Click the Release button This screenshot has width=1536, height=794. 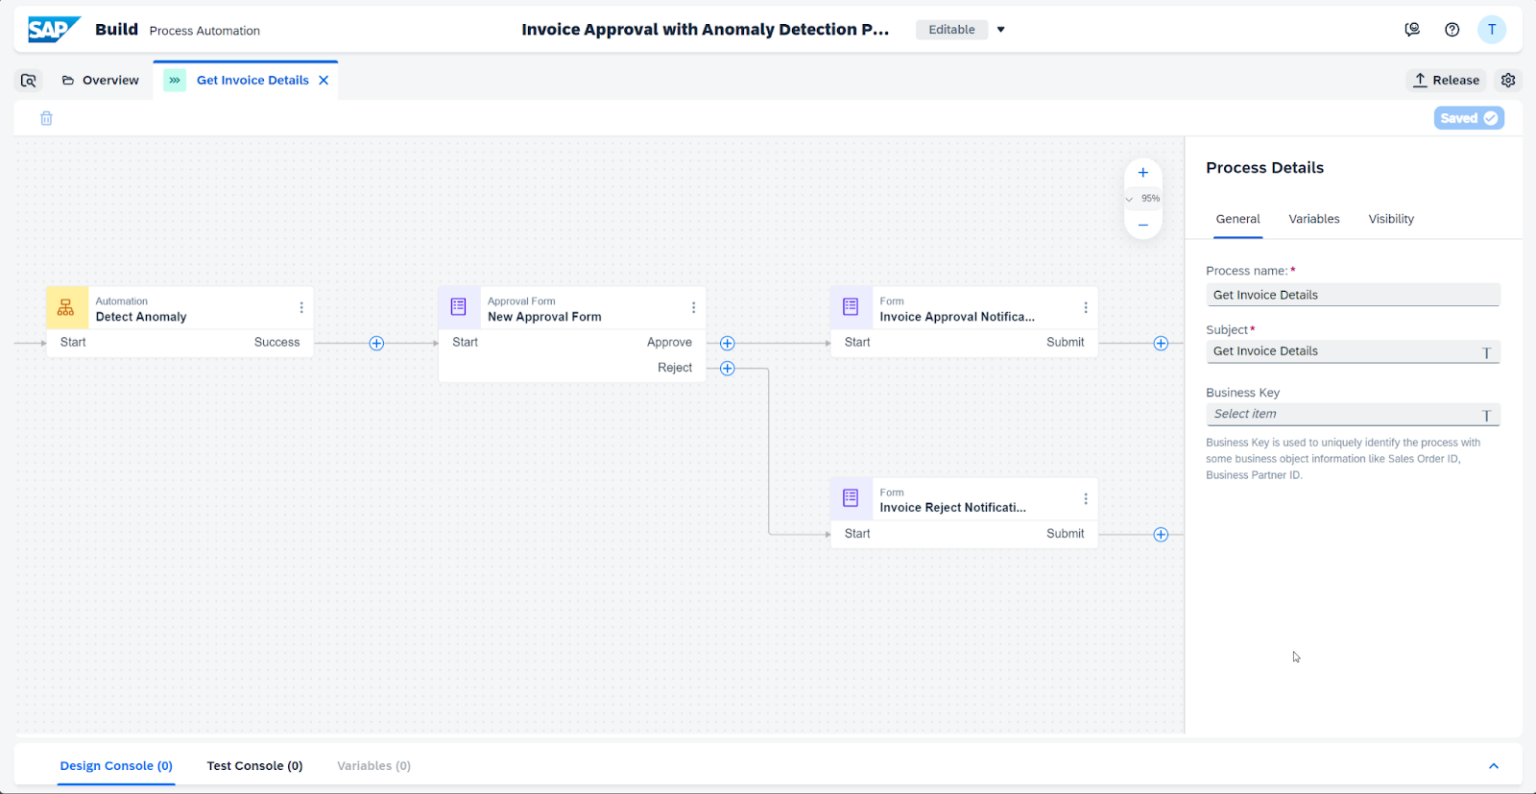coord(1446,80)
